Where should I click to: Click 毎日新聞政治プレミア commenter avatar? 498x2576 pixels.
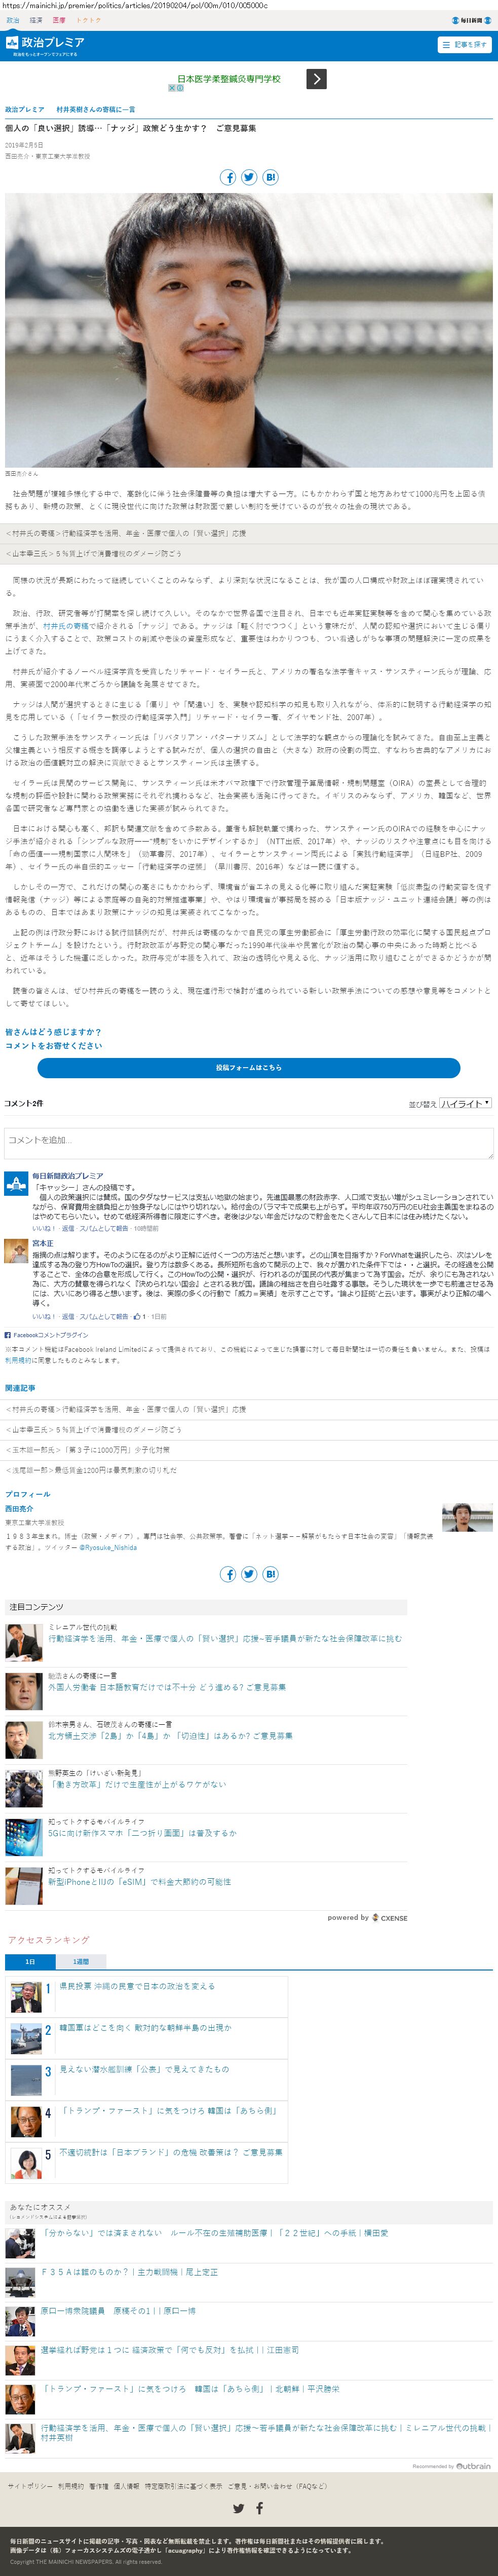[16, 1183]
